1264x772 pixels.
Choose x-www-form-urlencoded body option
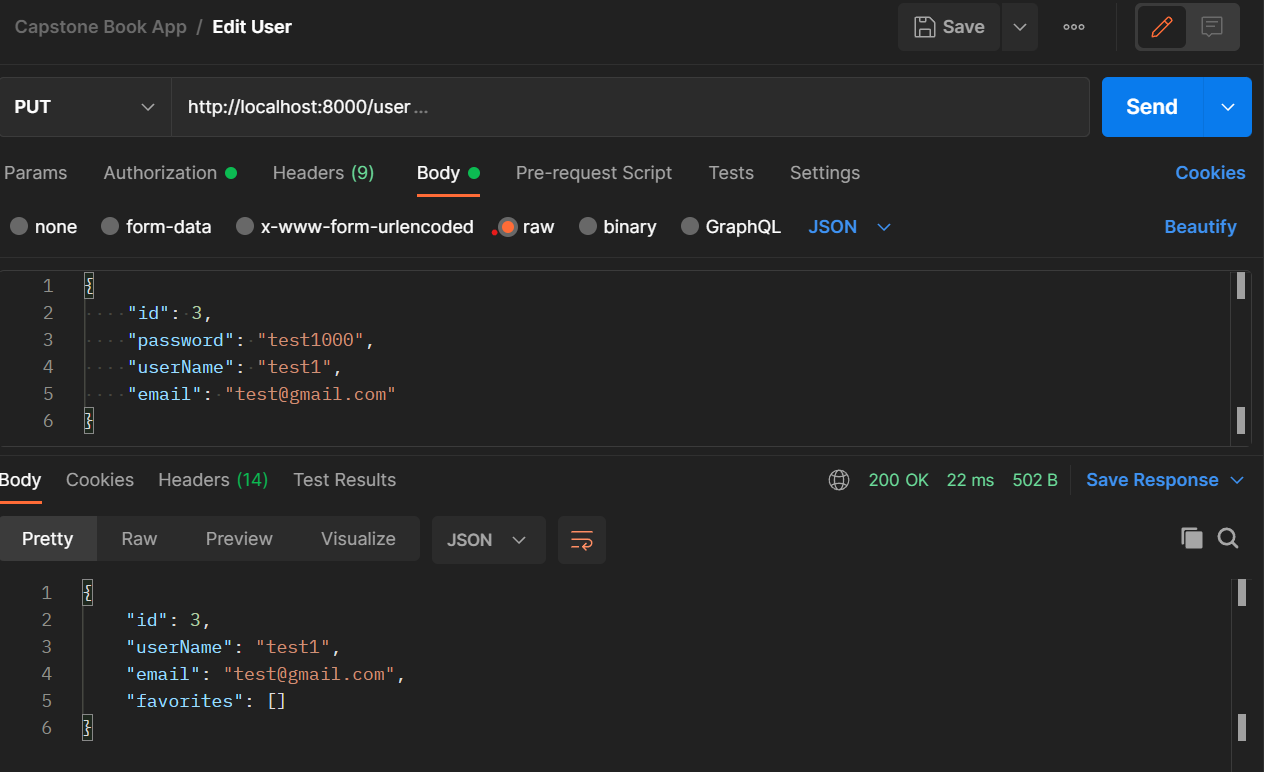(355, 227)
